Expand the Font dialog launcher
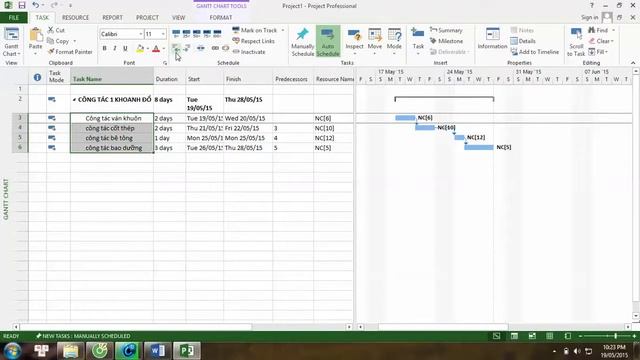 [x=165, y=63]
